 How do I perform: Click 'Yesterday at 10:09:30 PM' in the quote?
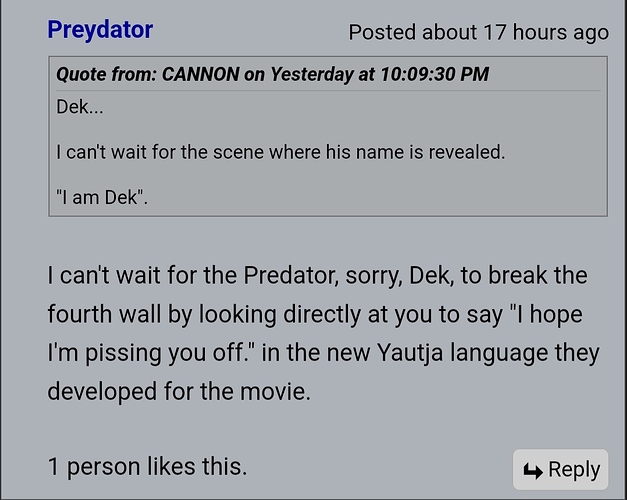[379, 74]
